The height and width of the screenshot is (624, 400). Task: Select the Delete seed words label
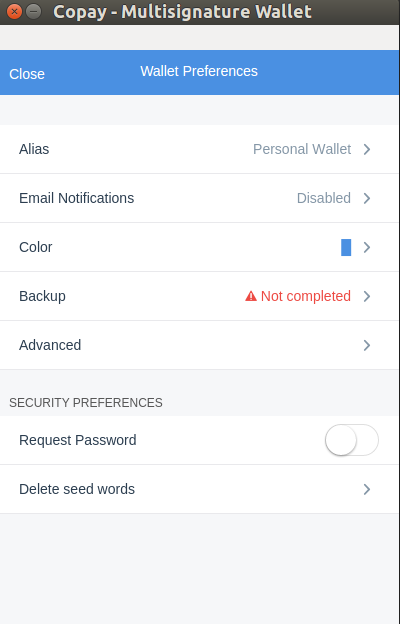pos(77,489)
